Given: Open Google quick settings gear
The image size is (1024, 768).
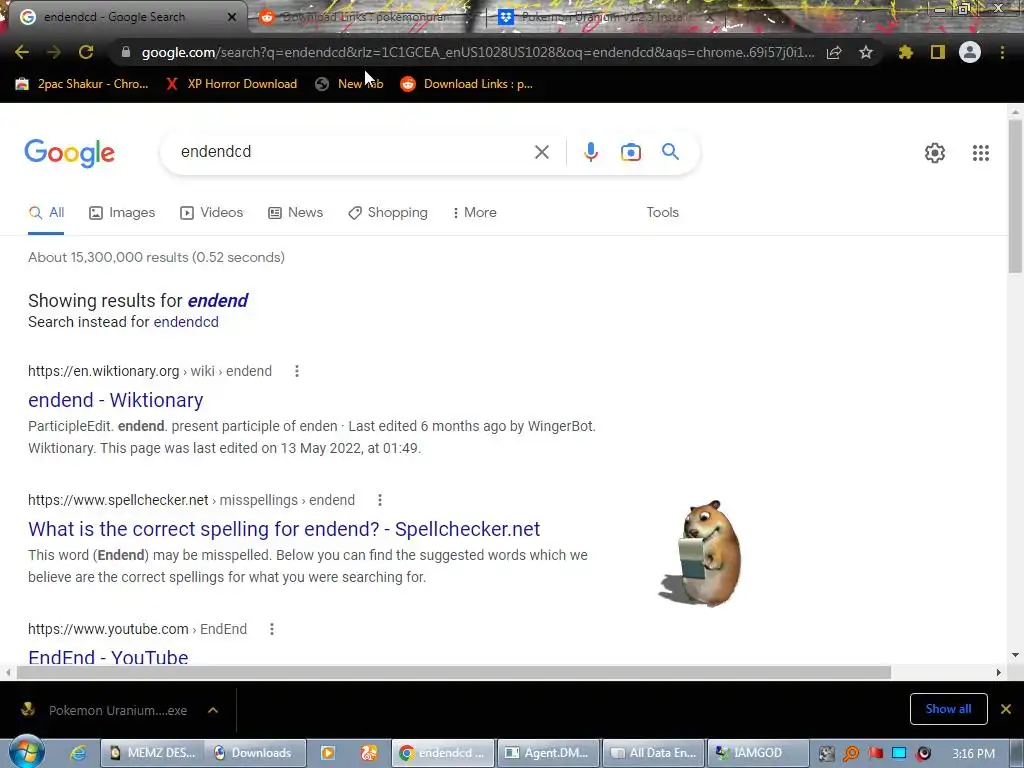Looking at the screenshot, I should click(935, 153).
